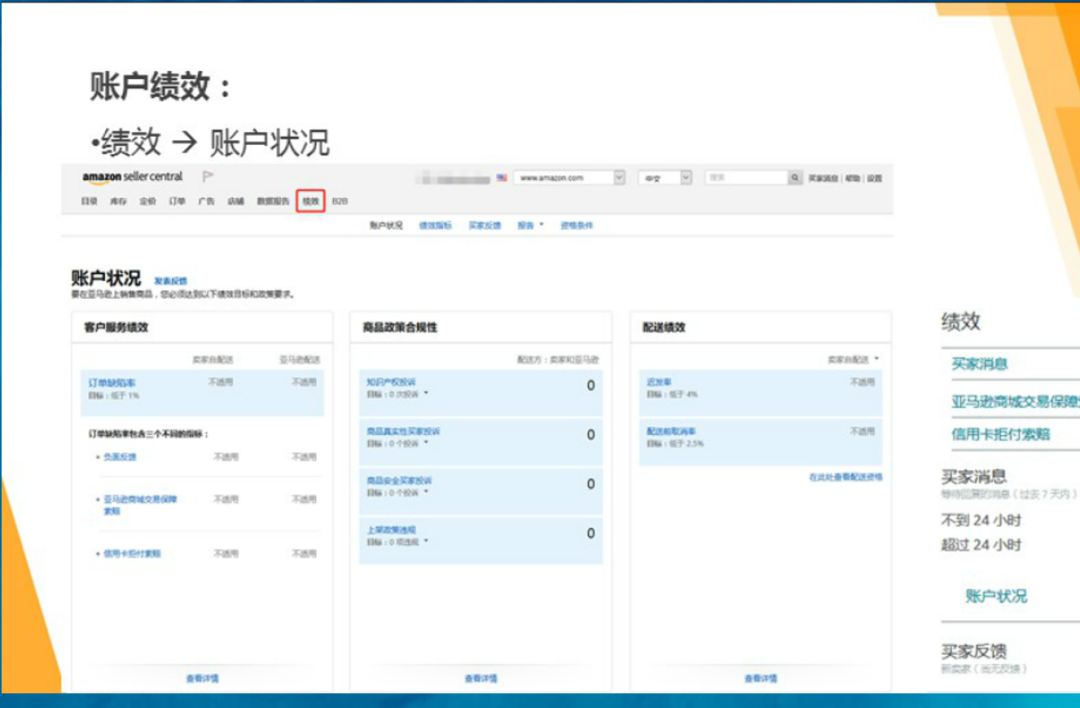1080x708 pixels.
Task: Click 买家消息 link in the 绩效 side panel
Action: coord(979,364)
